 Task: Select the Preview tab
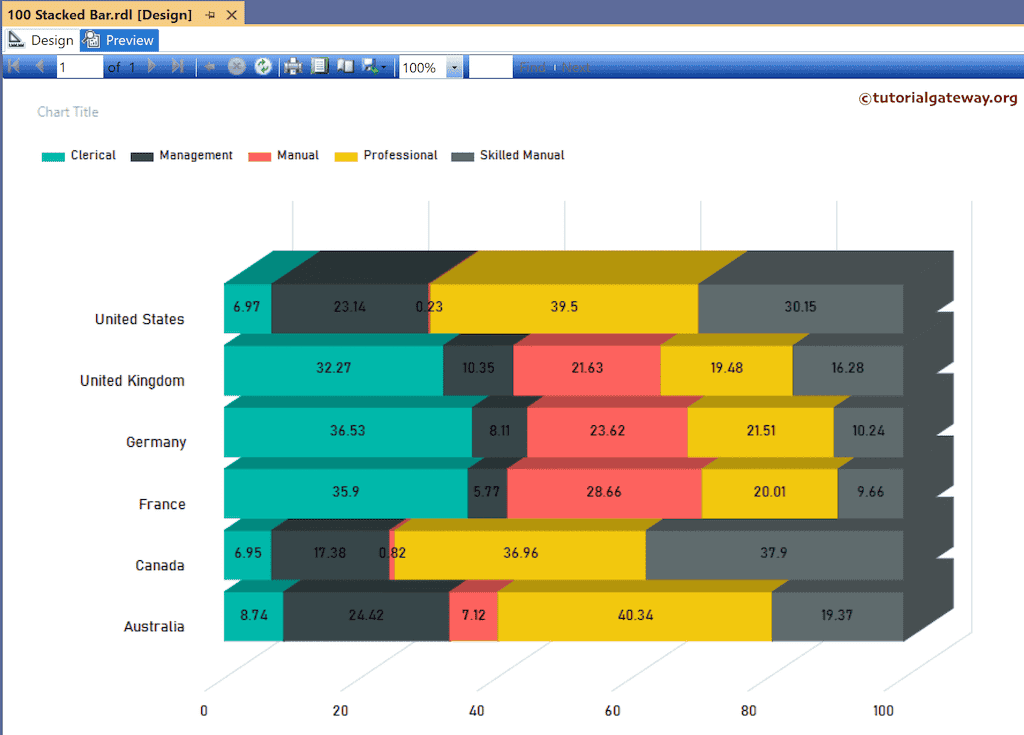point(118,40)
